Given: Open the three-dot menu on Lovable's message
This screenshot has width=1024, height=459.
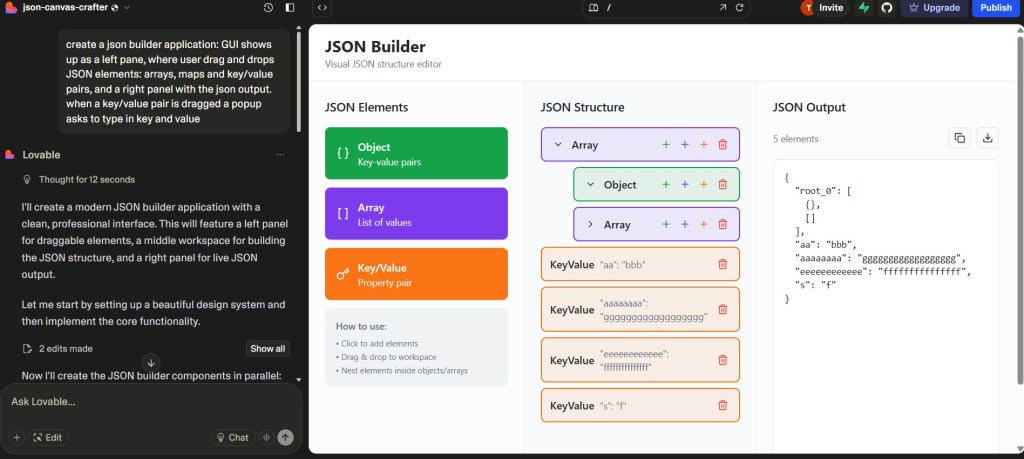Looking at the screenshot, I should (280, 155).
